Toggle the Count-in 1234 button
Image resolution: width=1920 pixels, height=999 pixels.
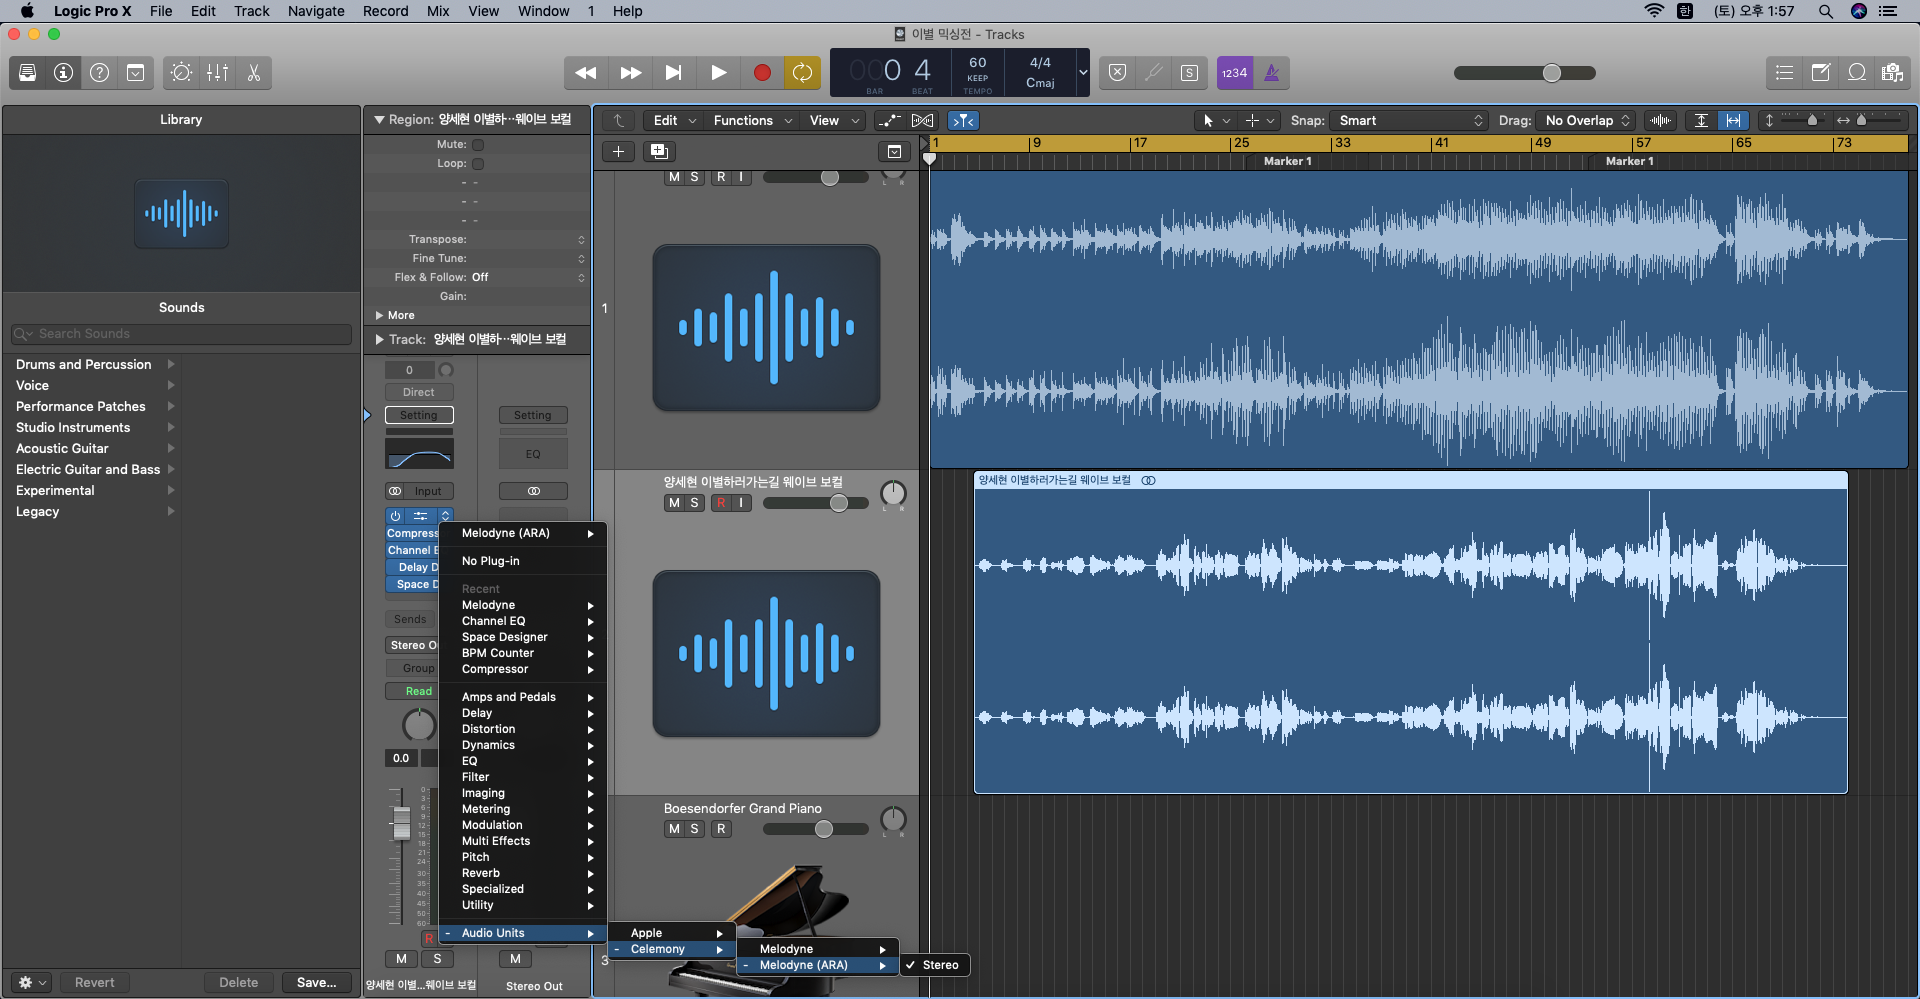(1235, 73)
